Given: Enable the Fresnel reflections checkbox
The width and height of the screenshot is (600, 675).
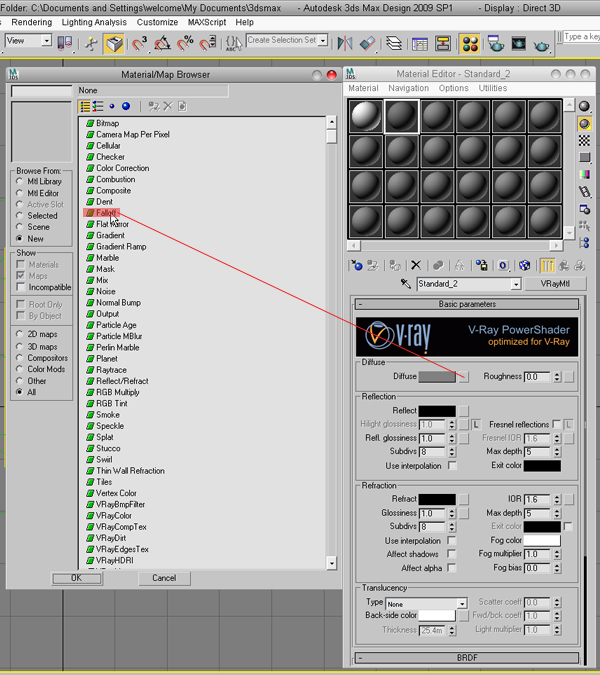Looking at the screenshot, I should click(556, 424).
